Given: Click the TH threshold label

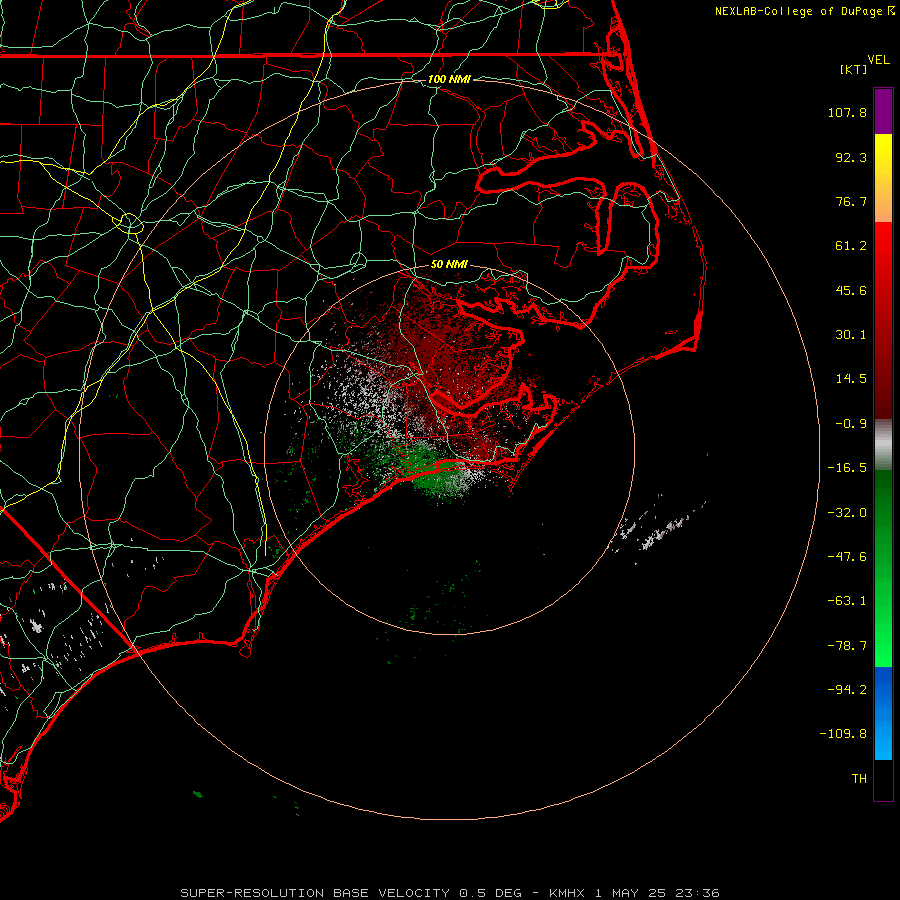Looking at the screenshot, I should click(859, 778).
